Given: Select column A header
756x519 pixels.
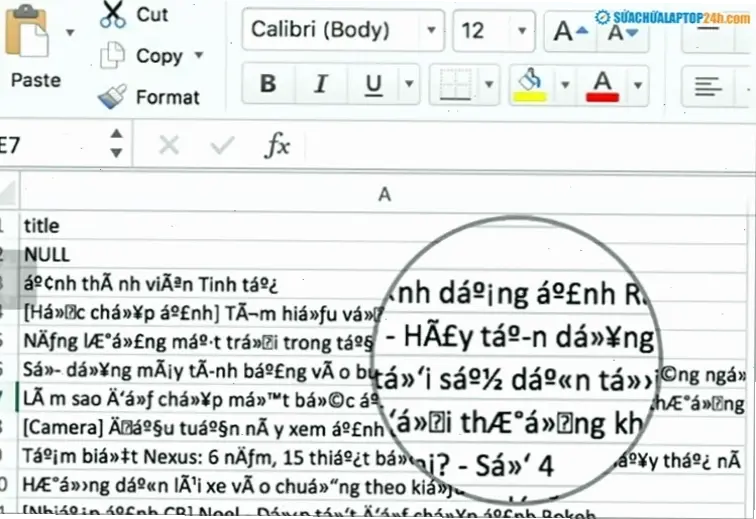Looking at the screenshot, I should pyautogui.click(x=384, y=194).
